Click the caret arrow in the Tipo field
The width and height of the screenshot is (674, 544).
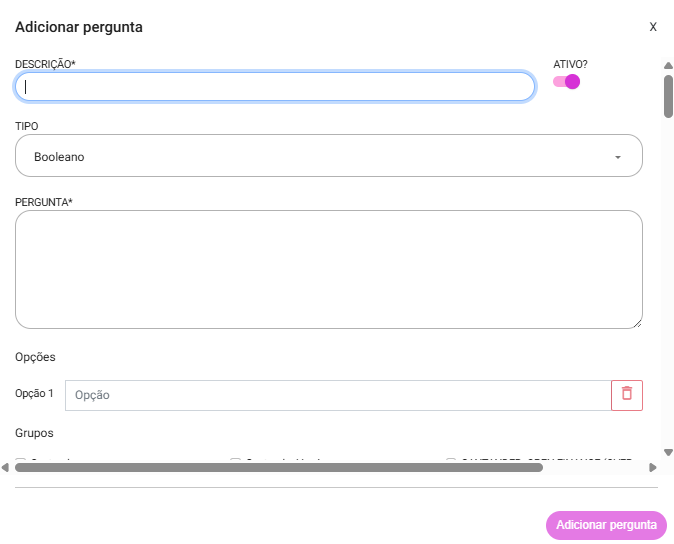pyautogui.click(x=618, y=157)
